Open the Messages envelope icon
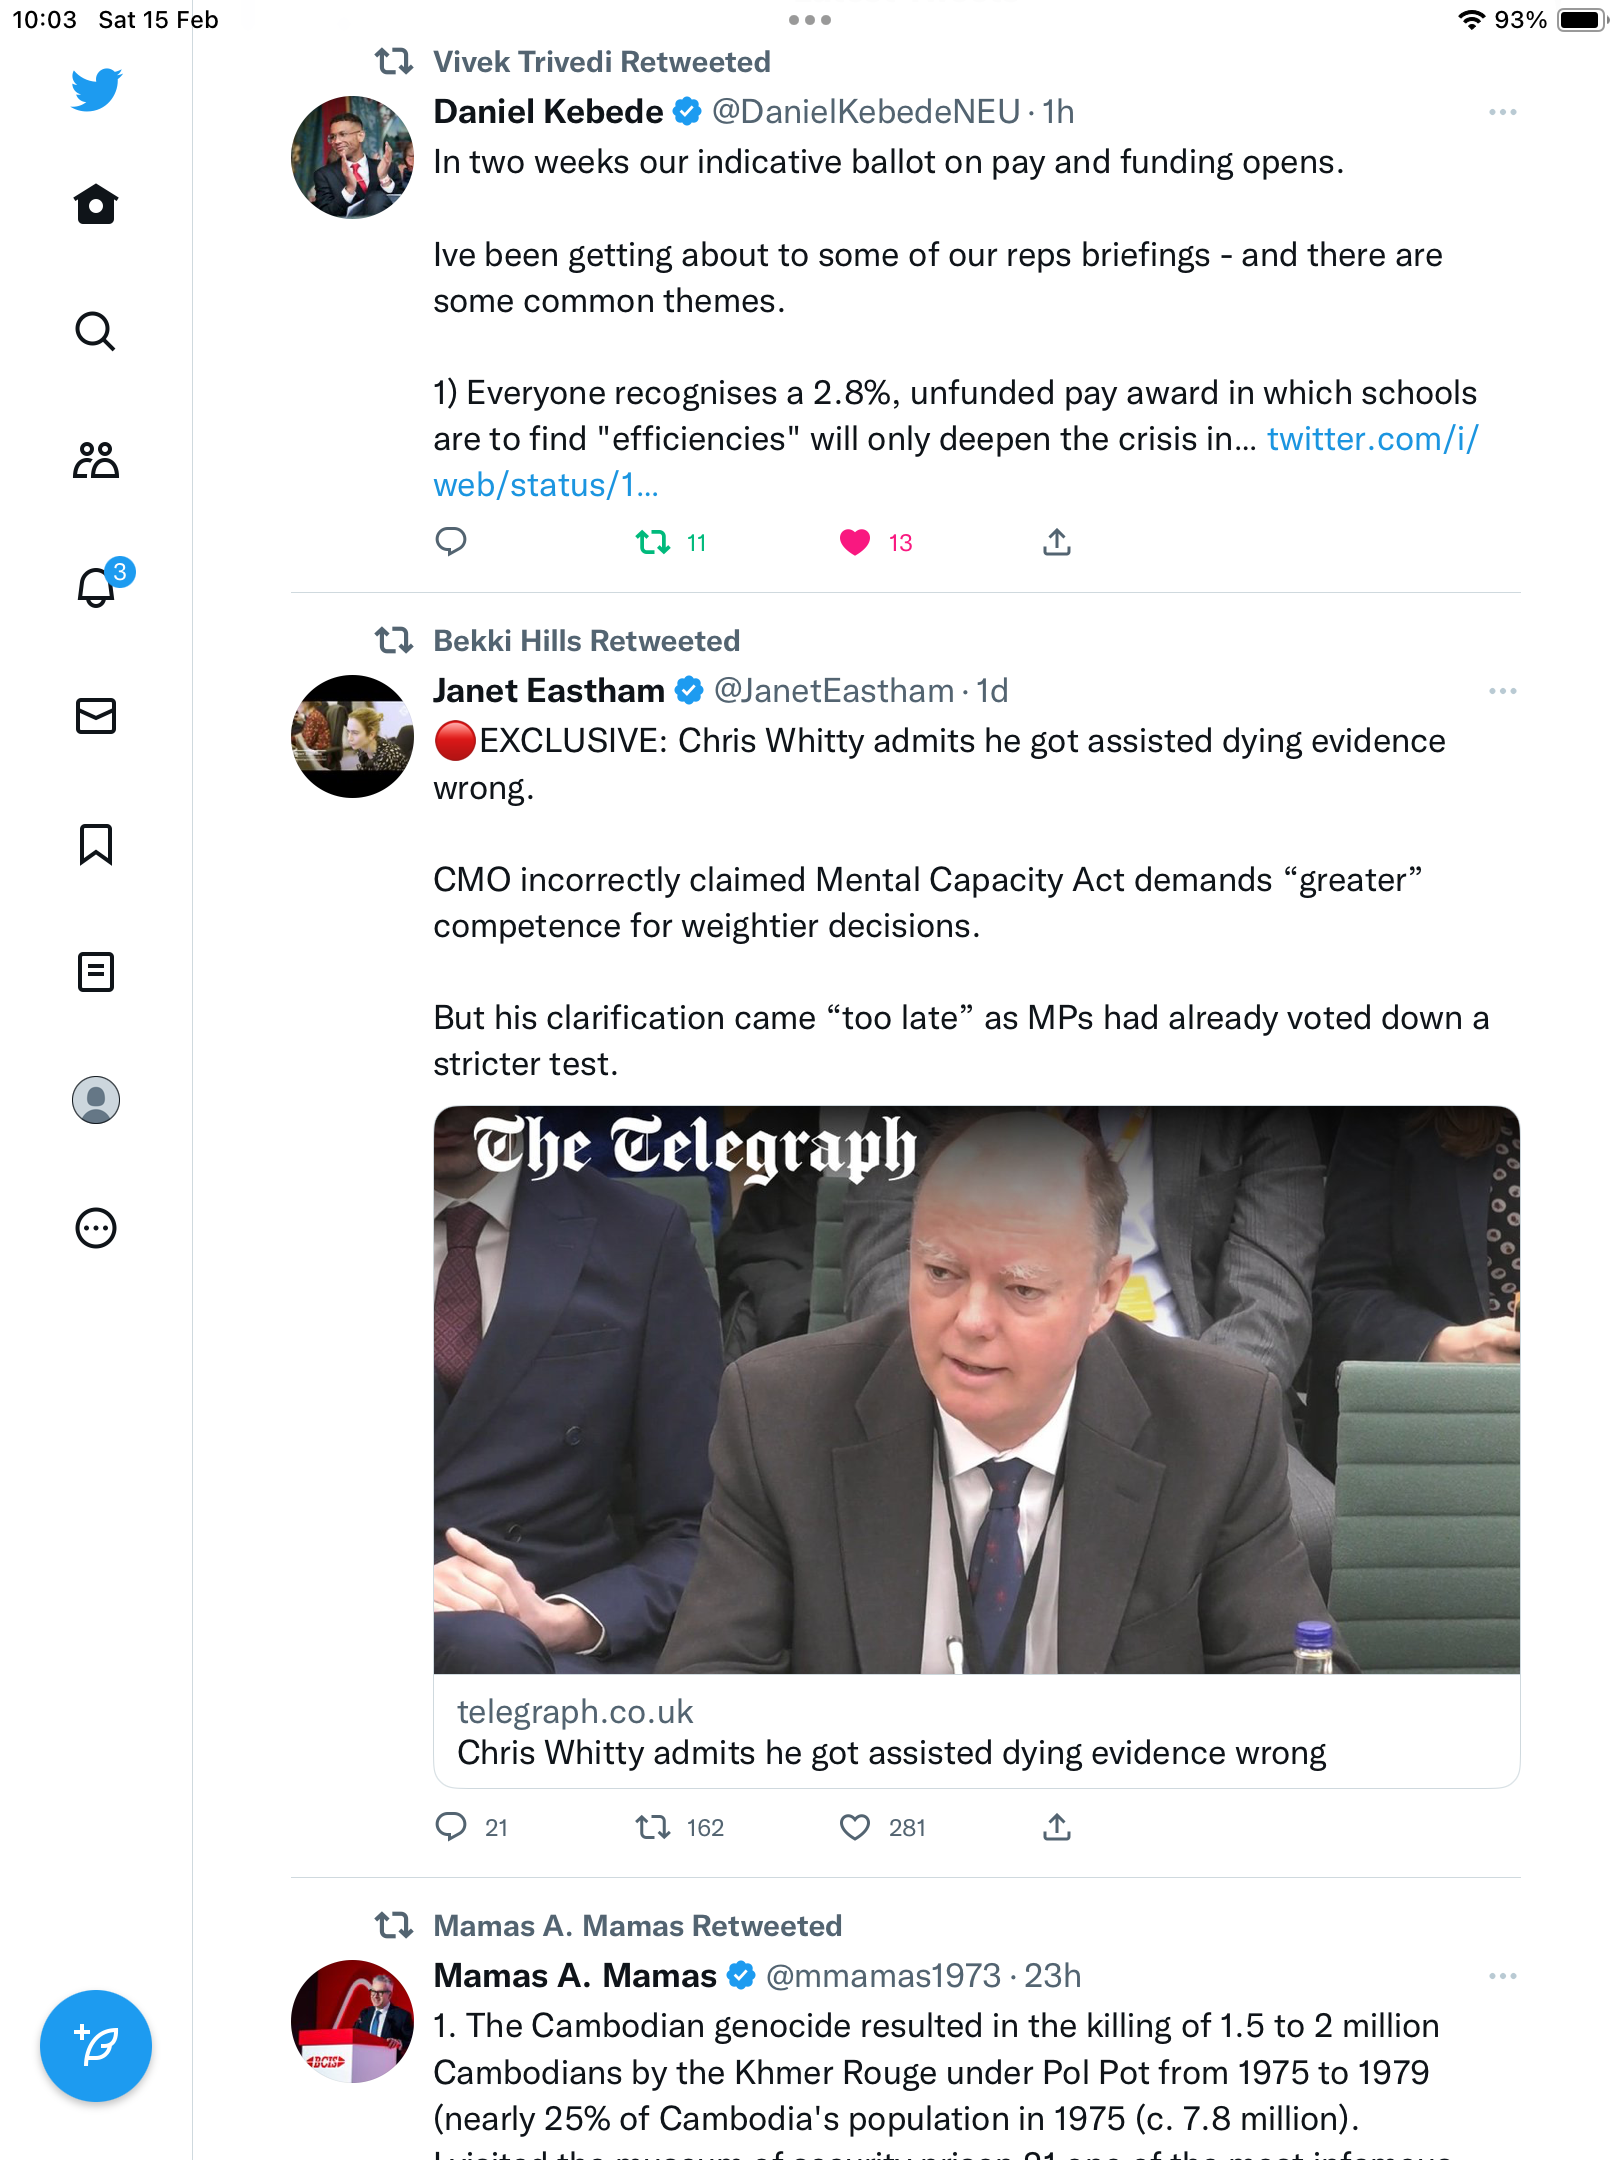 (x=96, y=716)
